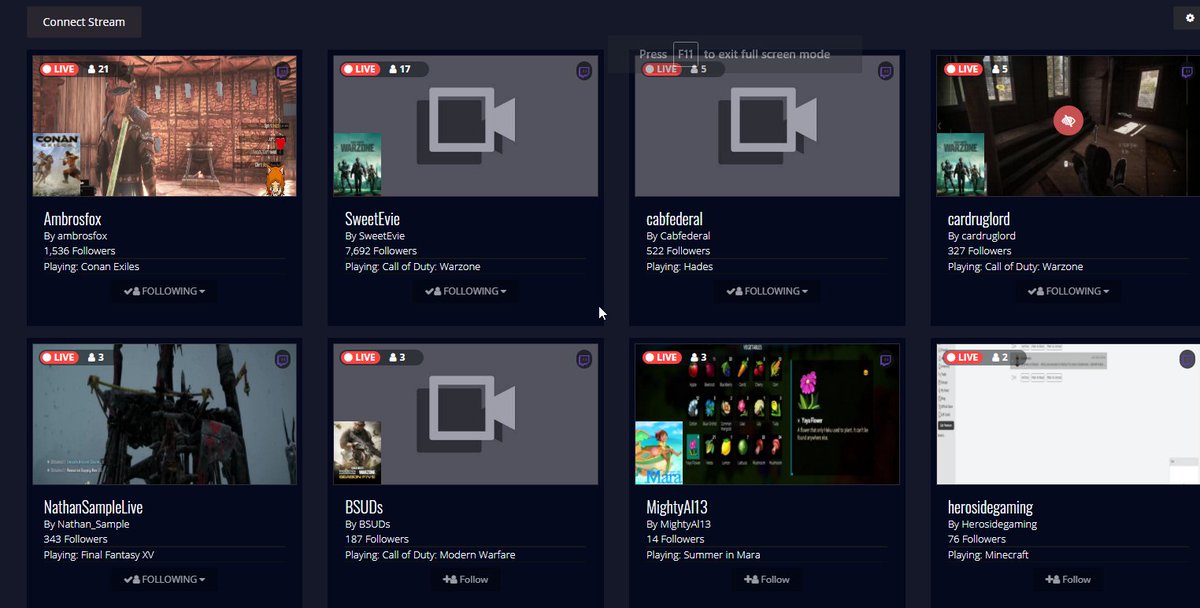
Task: Click 'Playing: Call of Duty: Modern Warfare' text
Action: point(430,555)
